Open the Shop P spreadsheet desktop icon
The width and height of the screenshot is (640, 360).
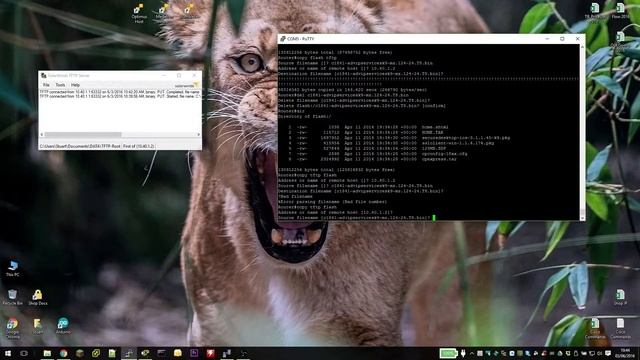click(620, 297)
